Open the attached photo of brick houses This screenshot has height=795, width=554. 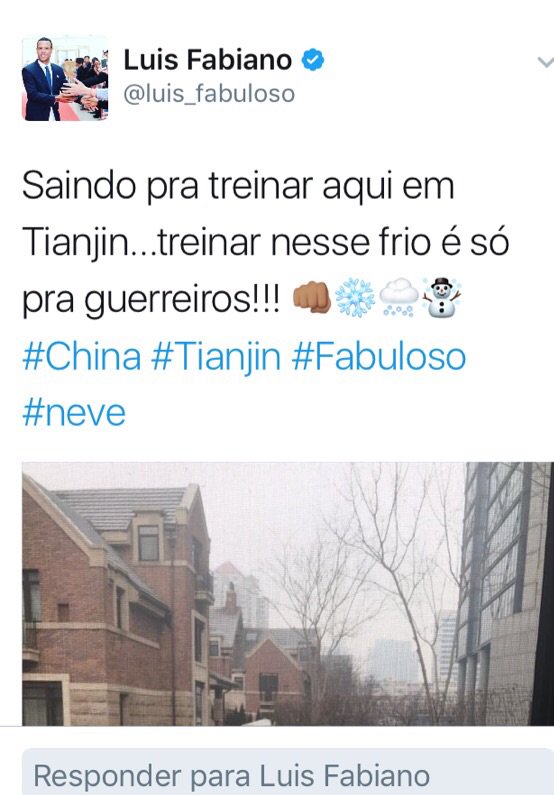tap(288, 594)
